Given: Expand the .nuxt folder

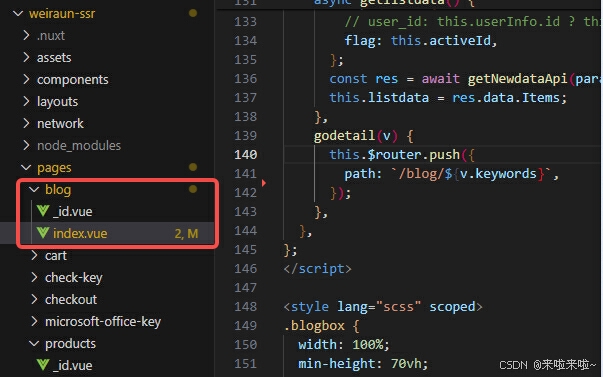Looking at the screenshot, I should point(26,35).
